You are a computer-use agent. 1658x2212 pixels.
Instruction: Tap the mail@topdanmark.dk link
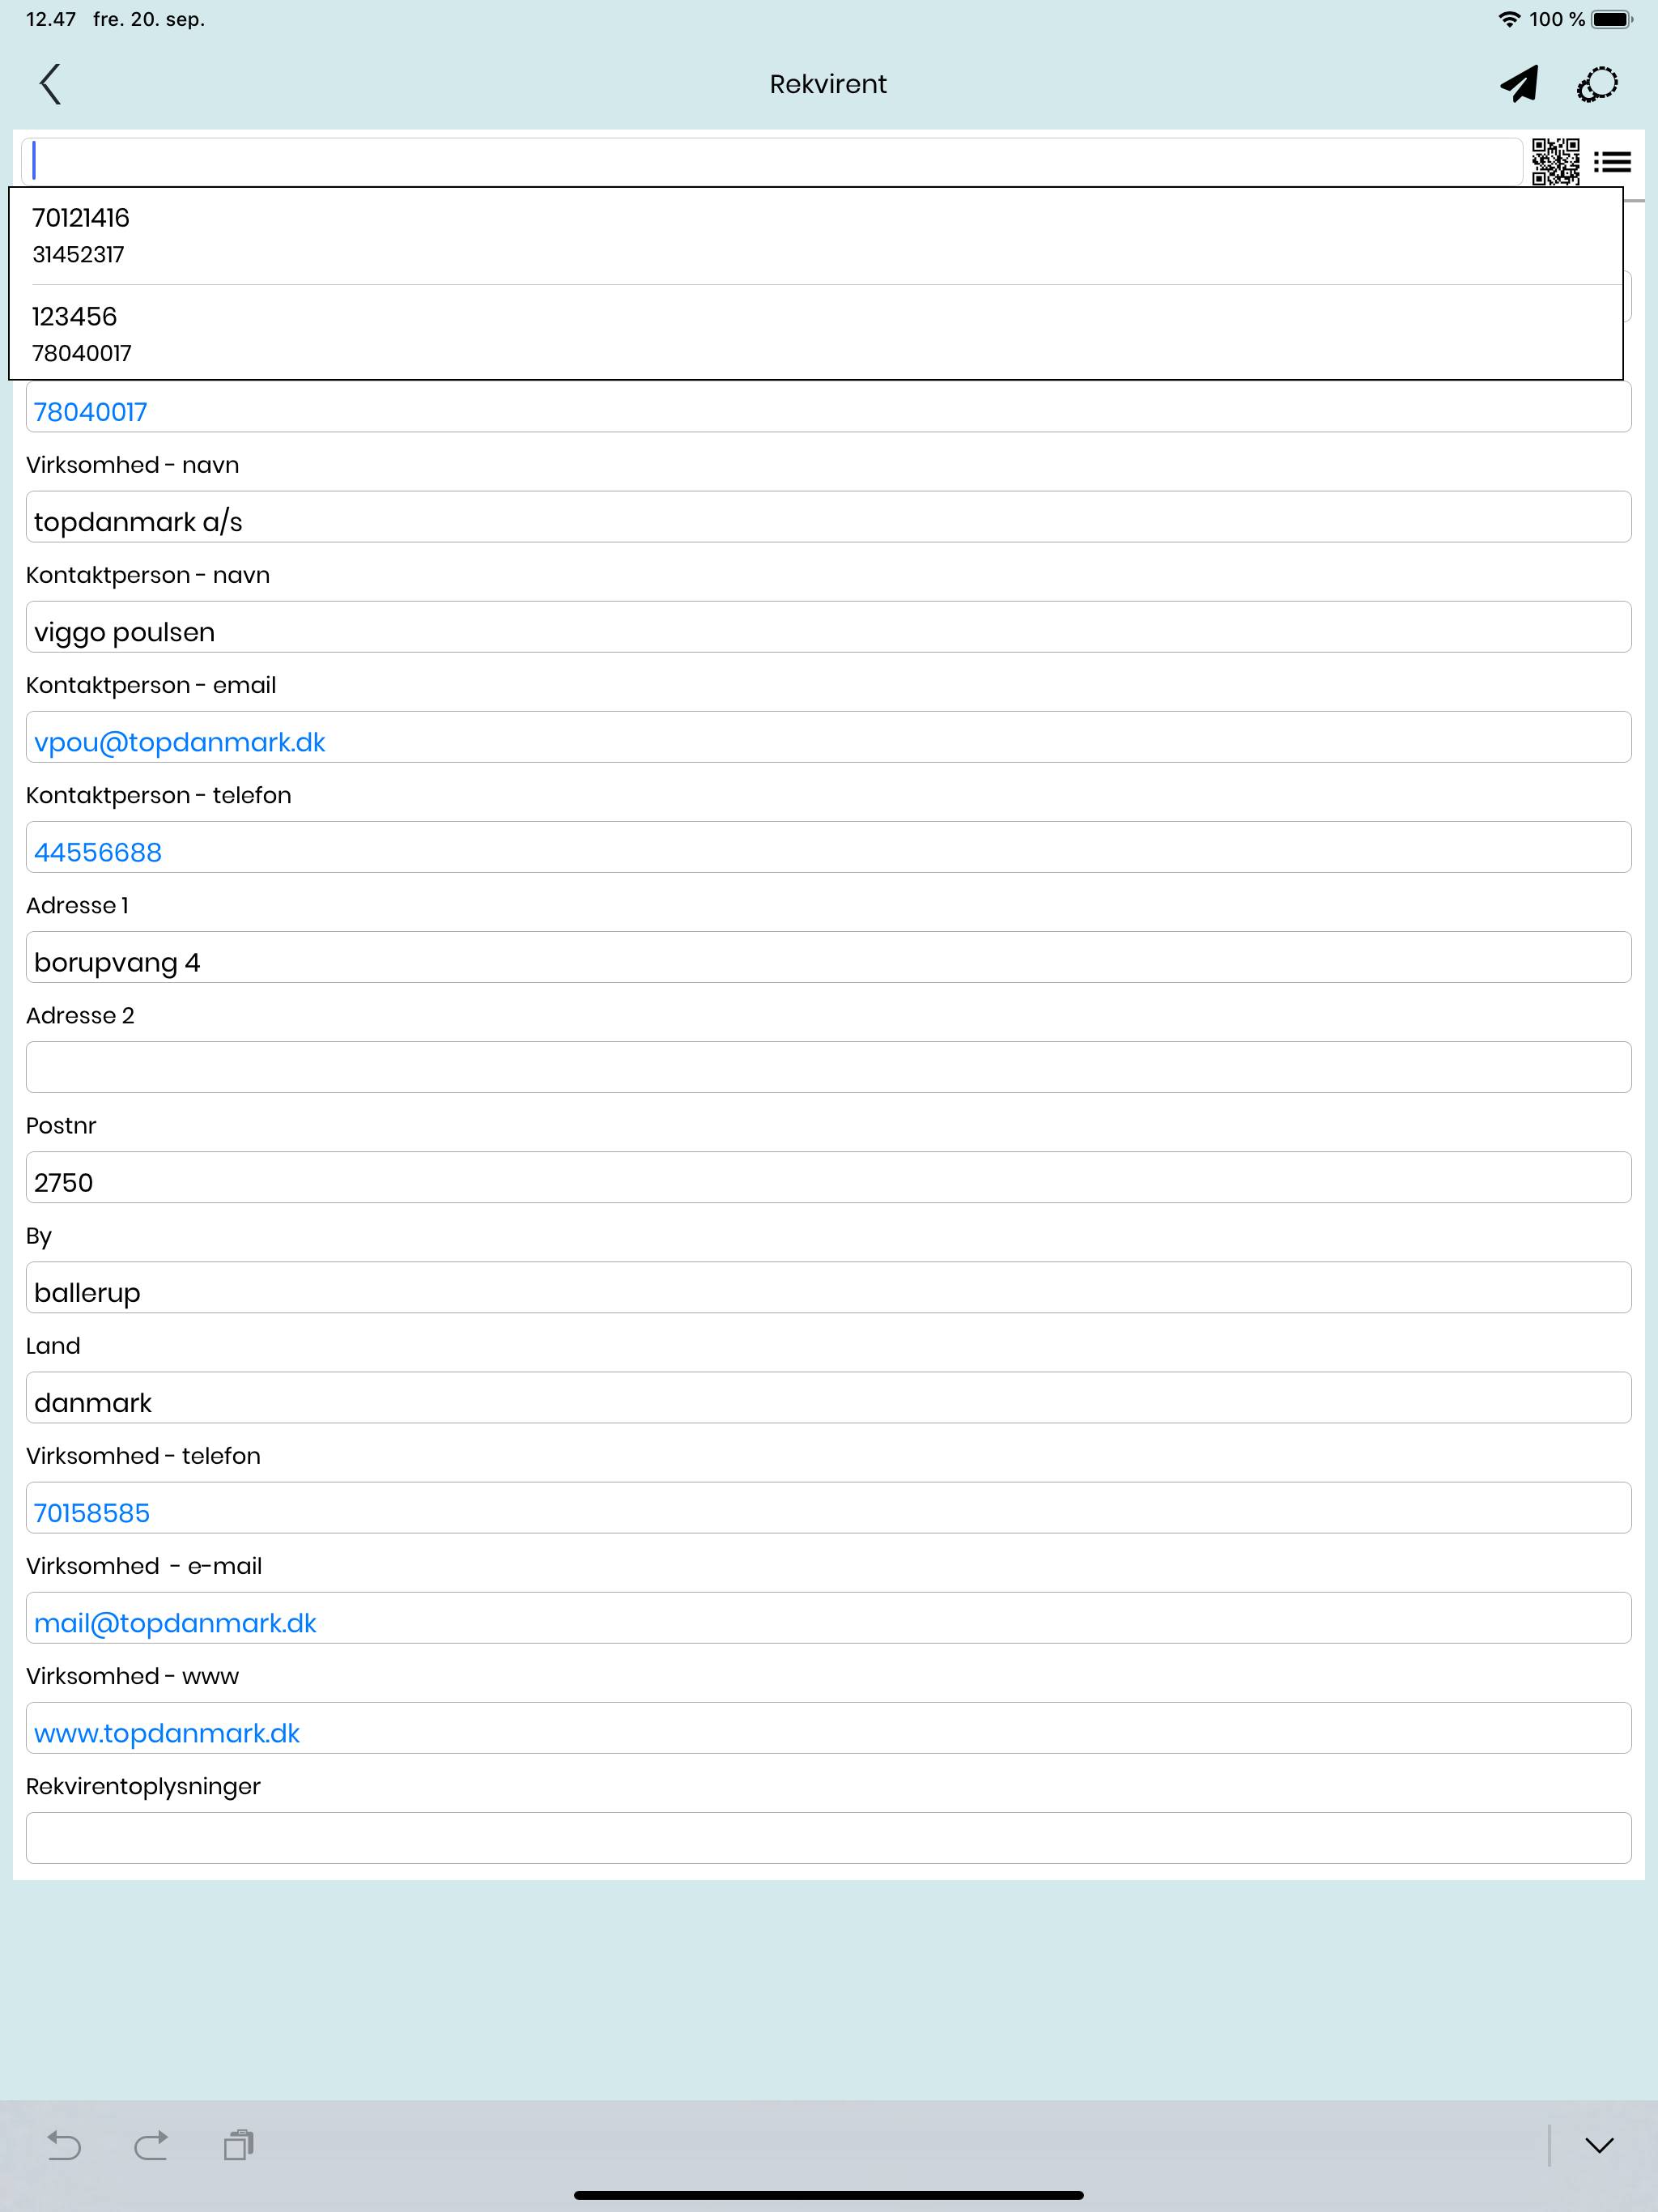[175, 1623]
